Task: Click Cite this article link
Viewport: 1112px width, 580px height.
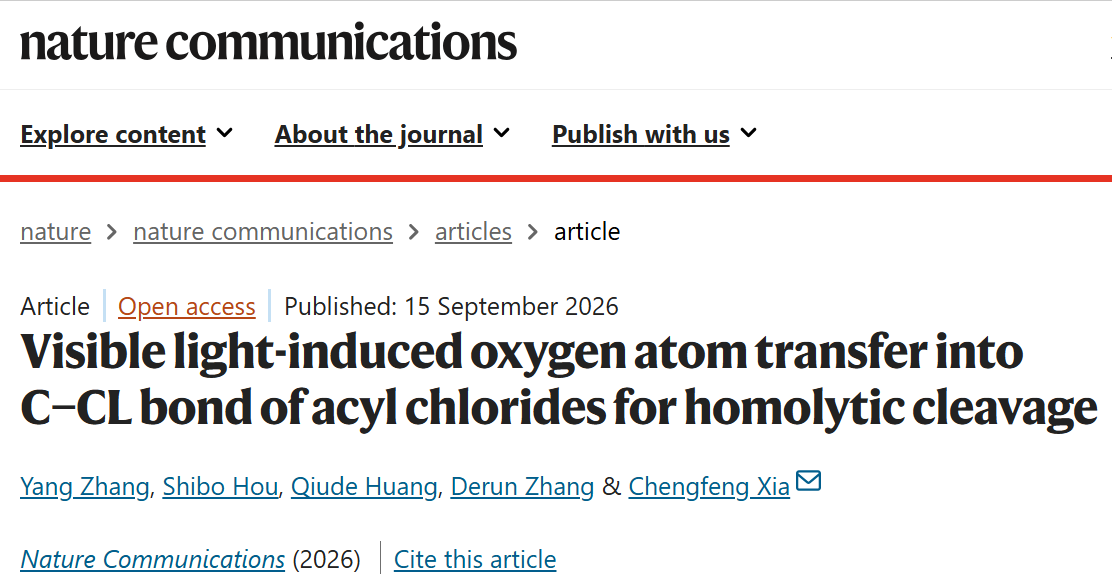Action: coord(475,559)
